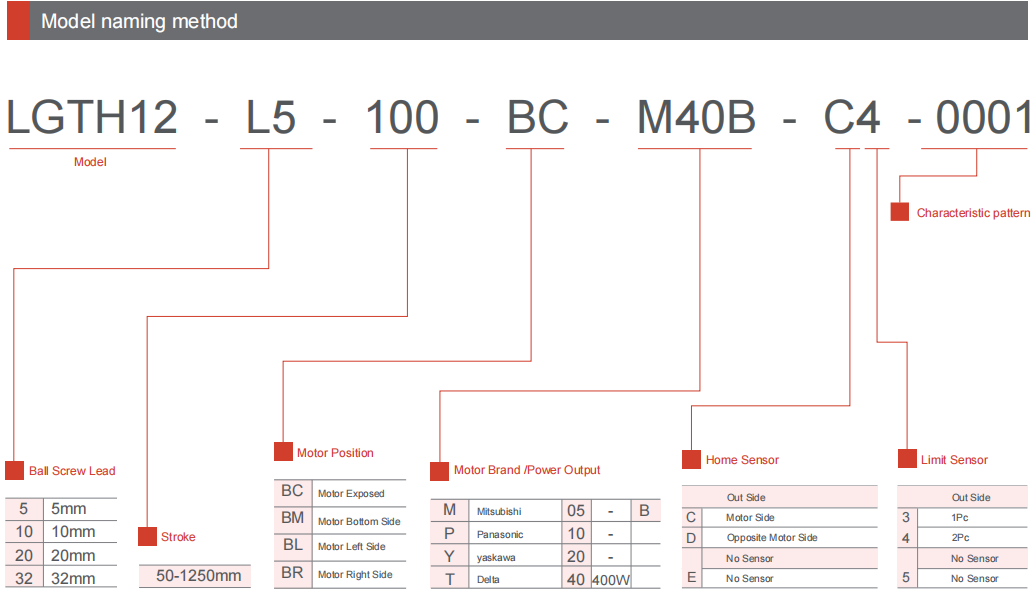Click the red block in the title header
The height and width of the screenshot is (605, 1034).
(x=18, y=21)
